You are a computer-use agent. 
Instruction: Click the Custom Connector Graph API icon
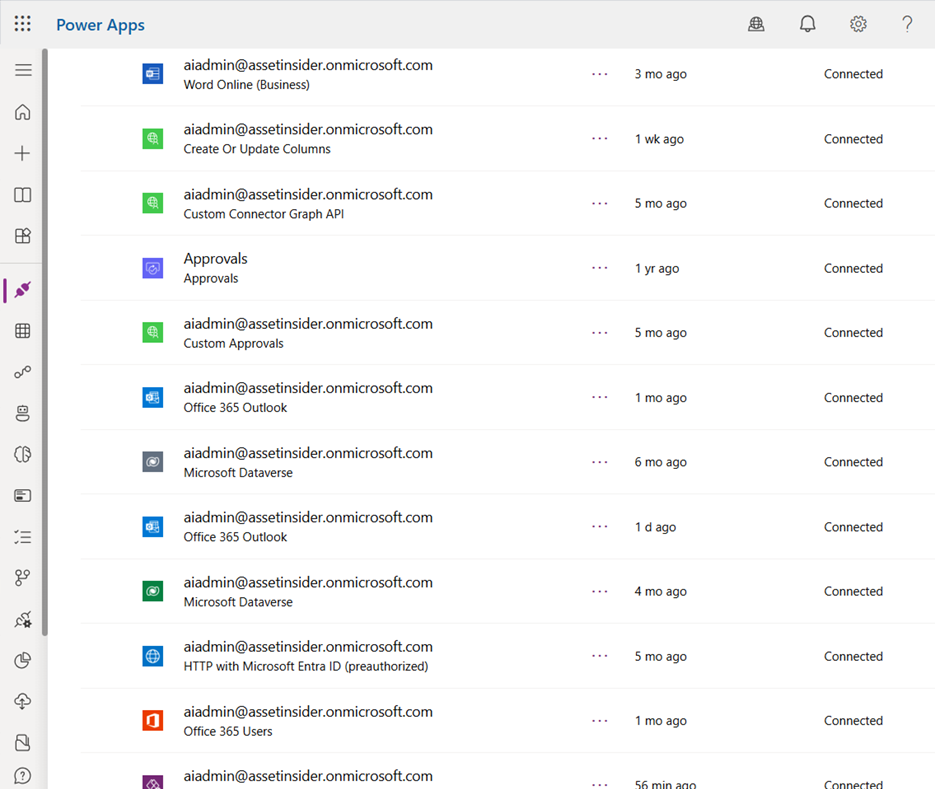click(153, 203)
